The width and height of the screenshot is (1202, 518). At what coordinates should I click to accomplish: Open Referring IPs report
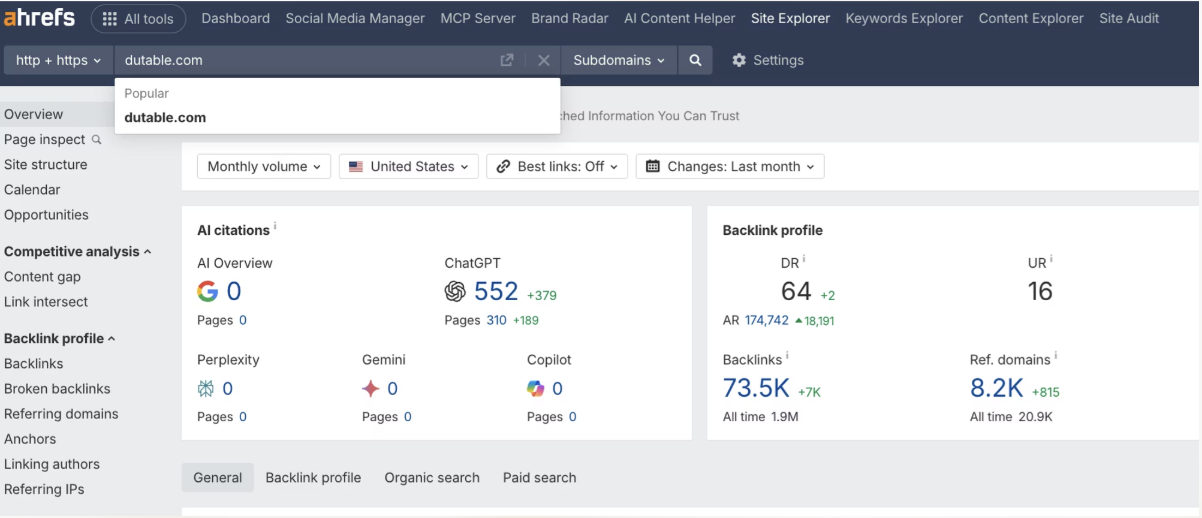tap(44, 489)
